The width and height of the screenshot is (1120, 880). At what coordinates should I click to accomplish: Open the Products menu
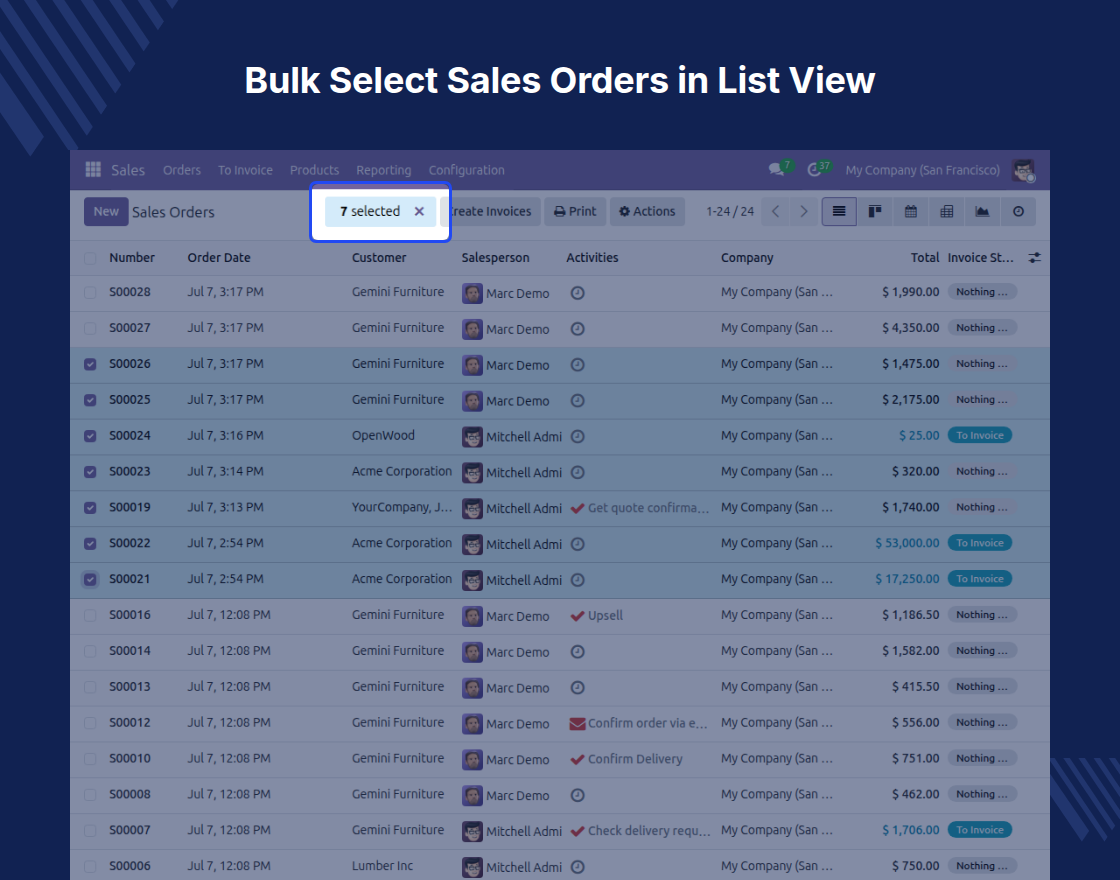tap(314, 170)
